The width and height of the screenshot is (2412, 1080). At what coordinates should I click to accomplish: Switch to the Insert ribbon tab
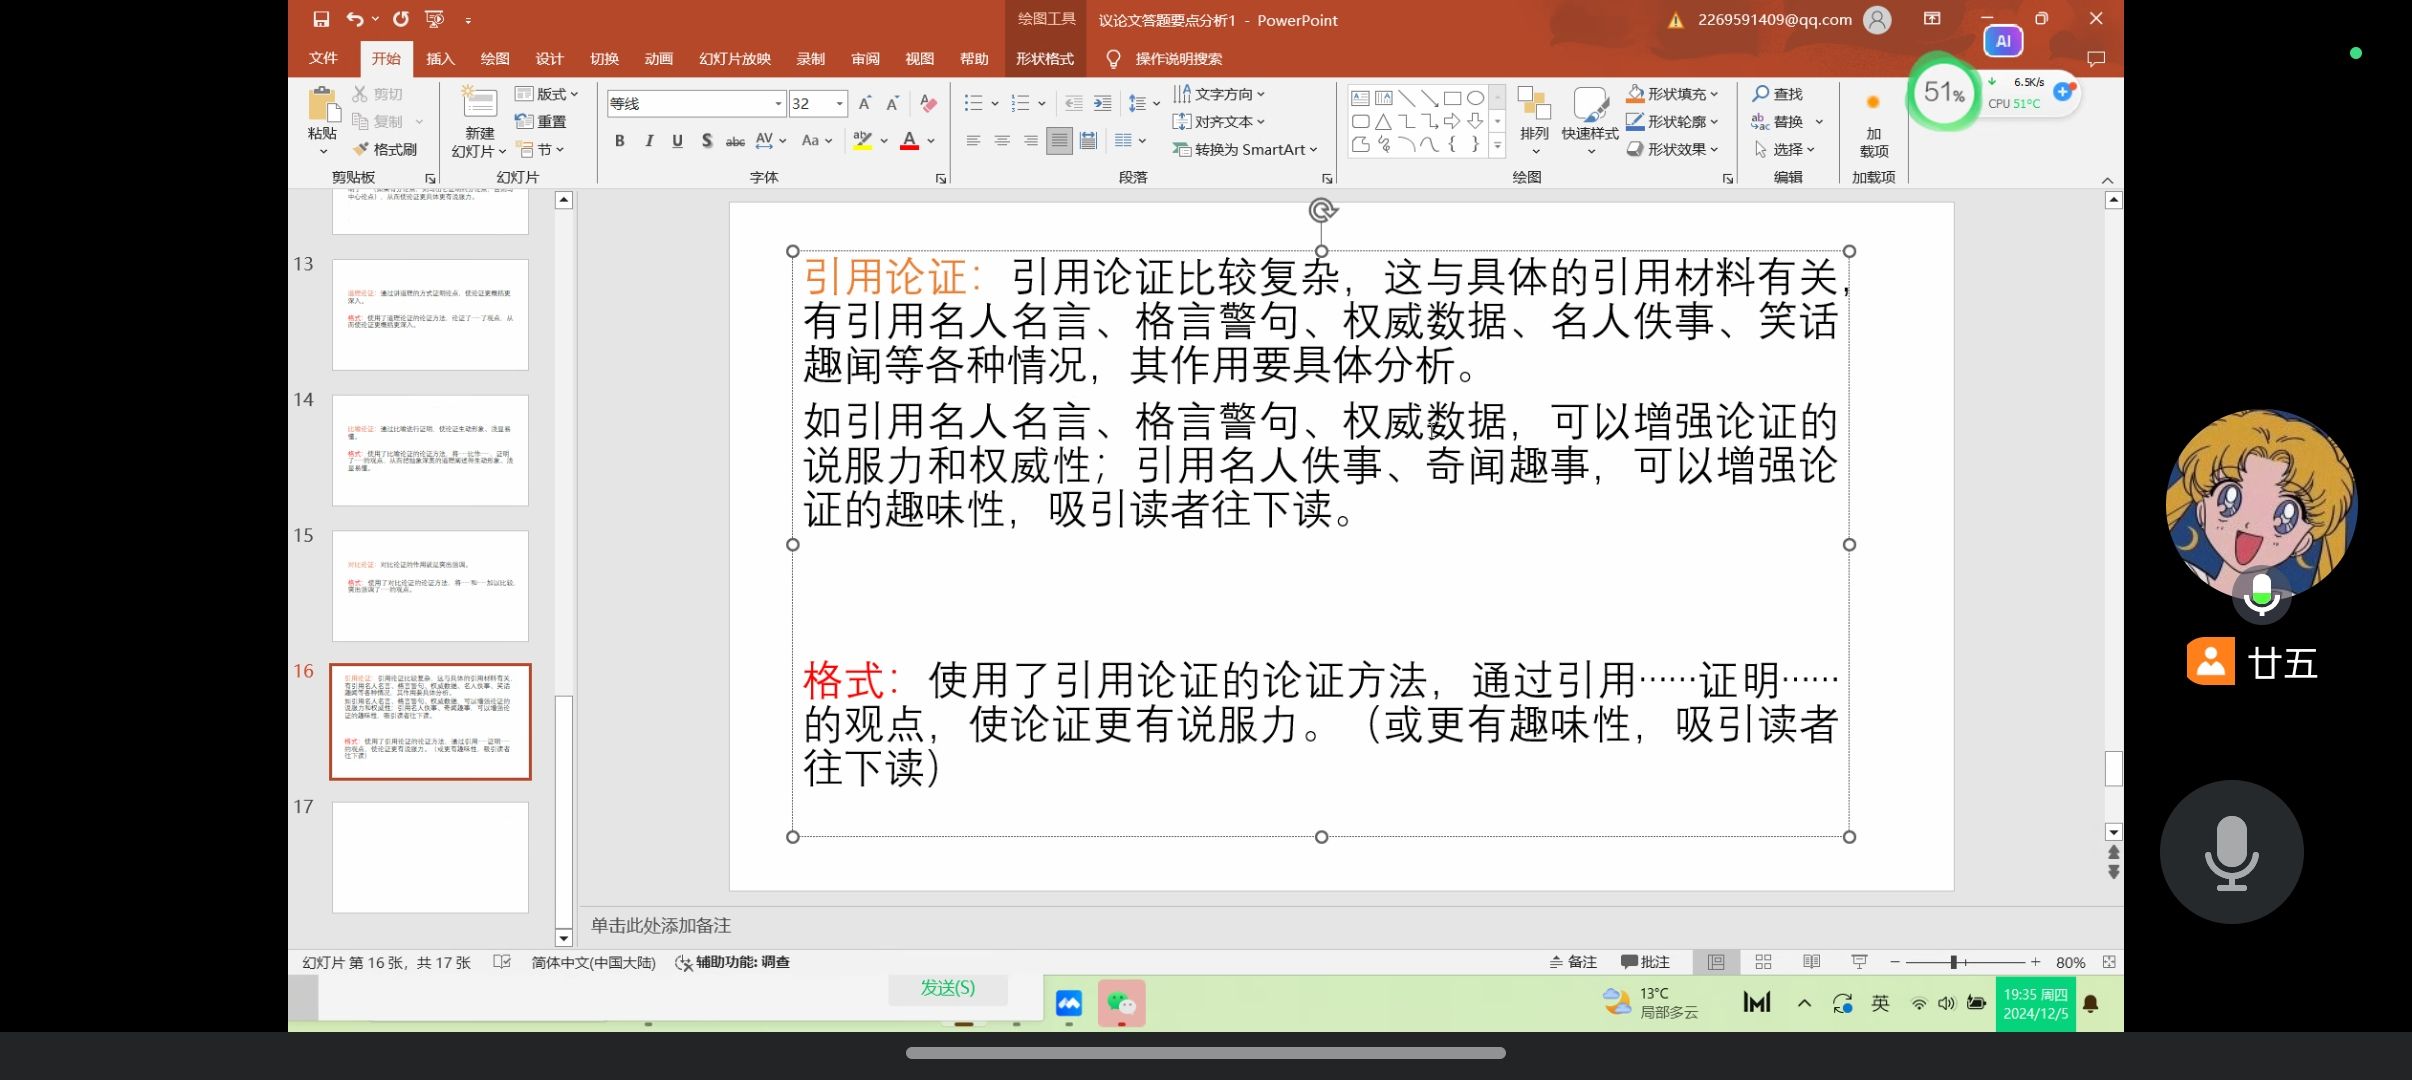click(x=440, y=59)
